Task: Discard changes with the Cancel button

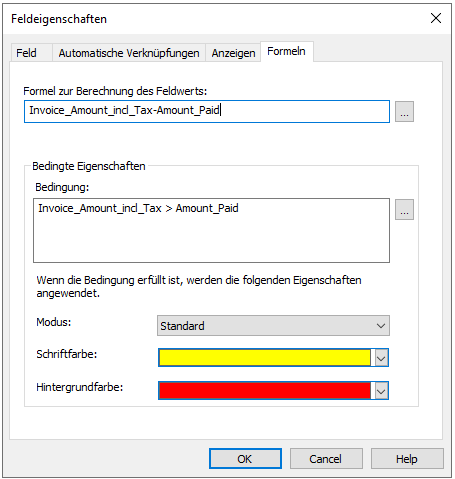Action: pyautogui.click(x=326, y=459)
